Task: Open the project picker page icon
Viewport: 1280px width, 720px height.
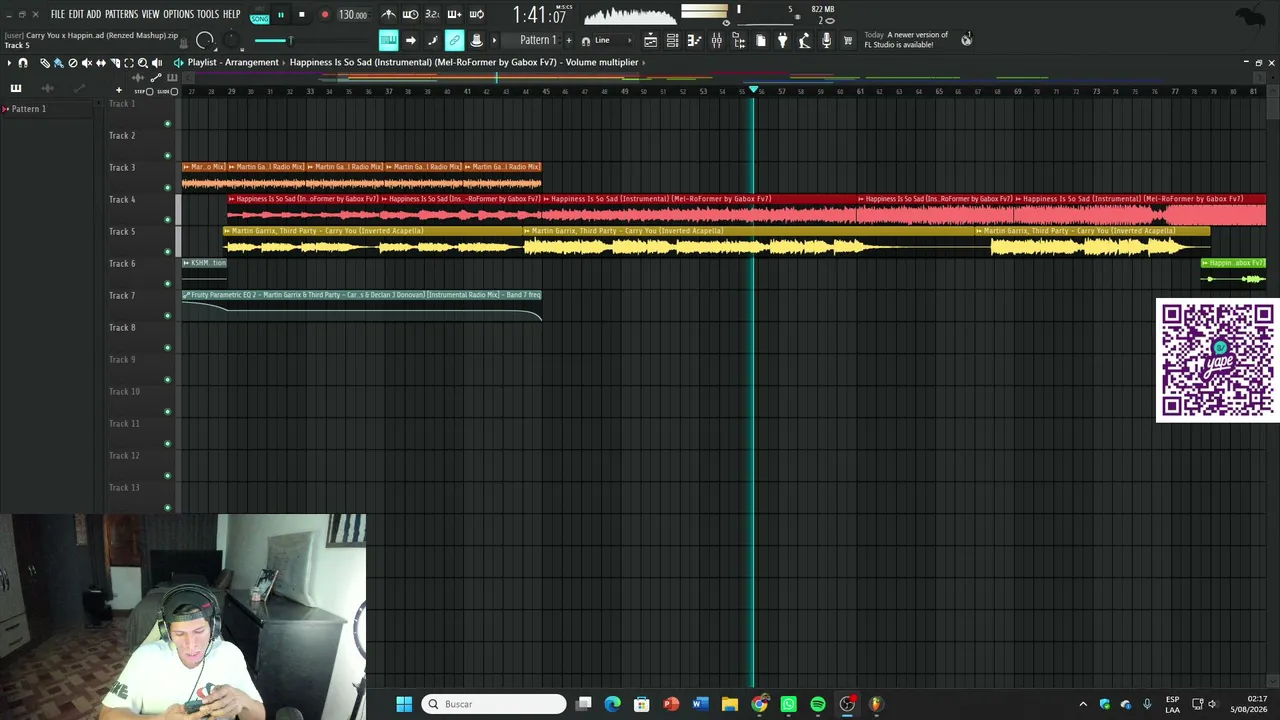Action: click(760, 40)
